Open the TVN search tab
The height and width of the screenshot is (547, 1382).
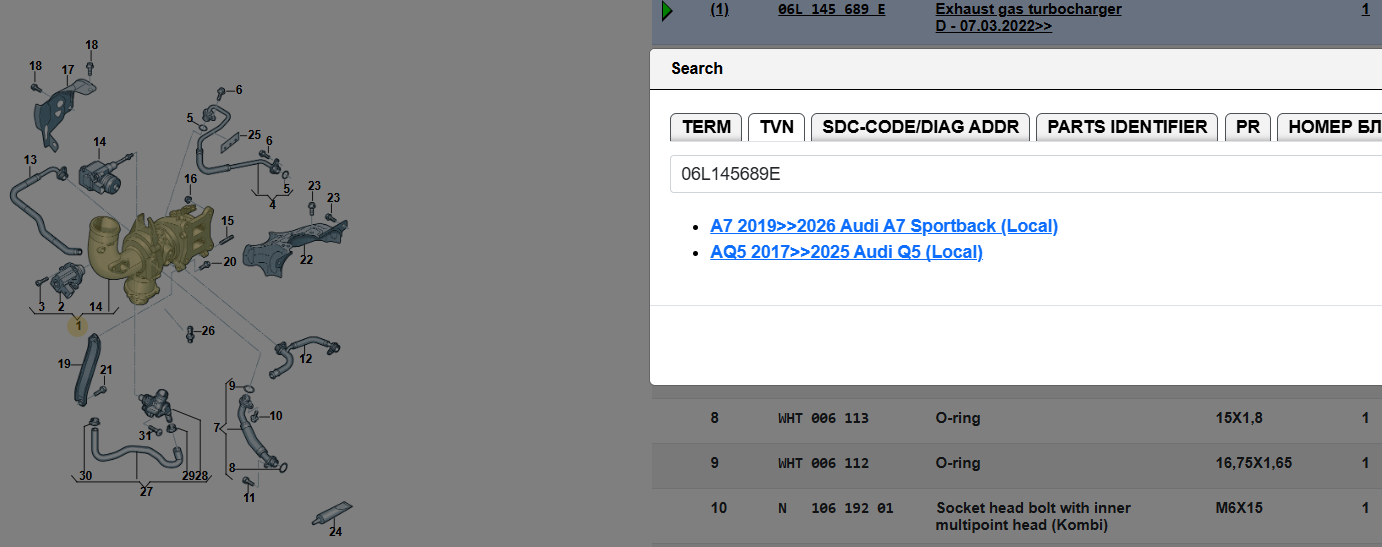pyautogui.click(x=776, y=127)
